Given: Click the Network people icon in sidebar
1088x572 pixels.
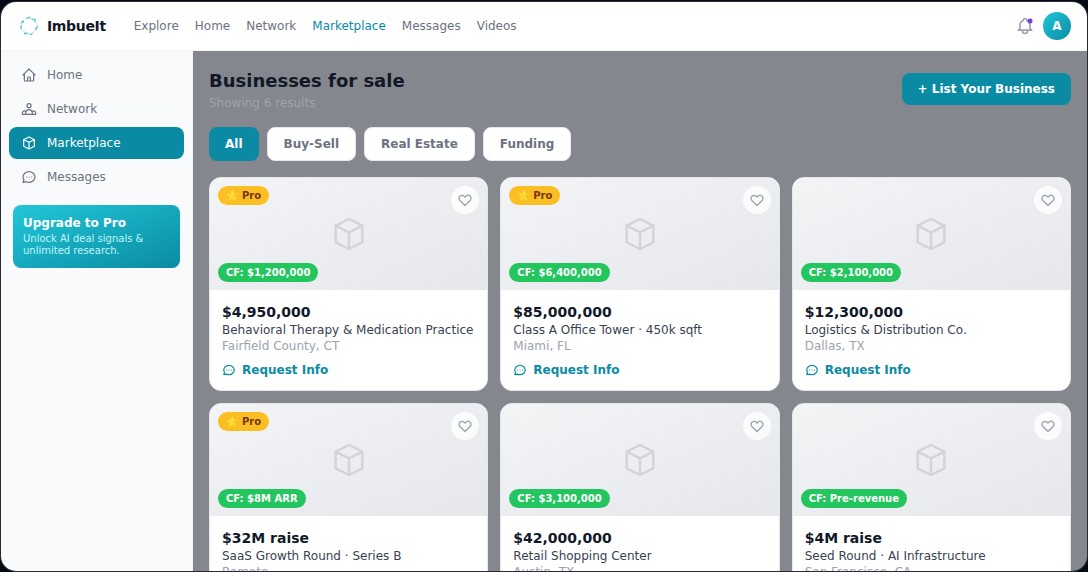Looking at the screenshot, I should tap(29, 109).
